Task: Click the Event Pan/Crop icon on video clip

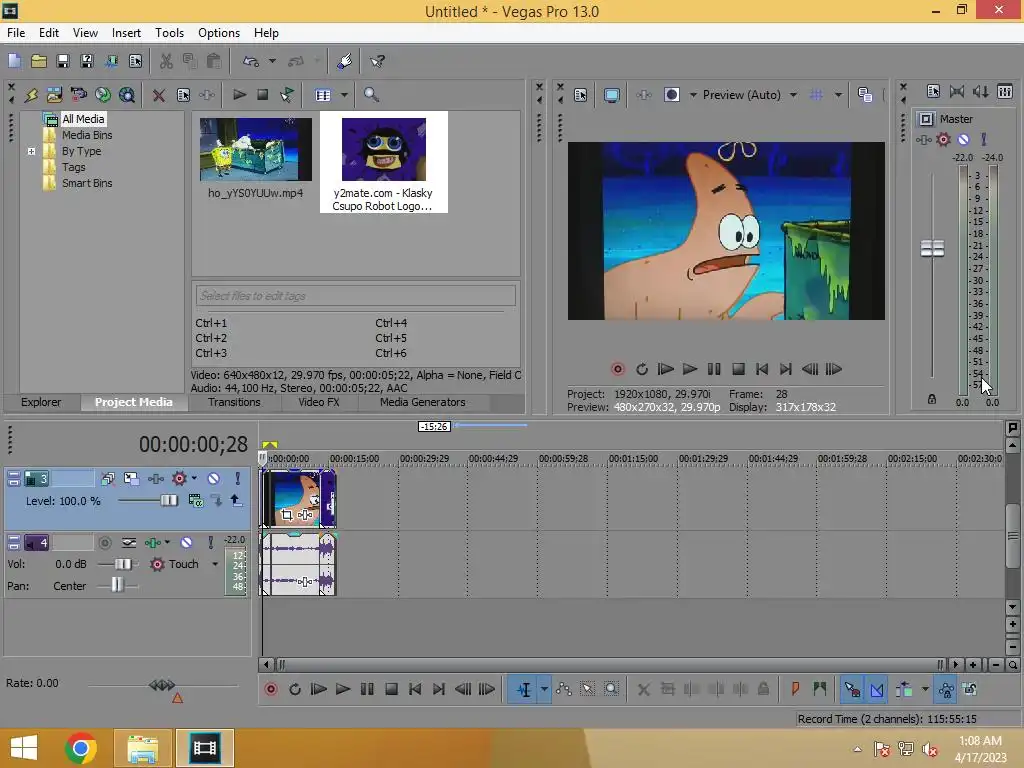Action: point(287,515)
